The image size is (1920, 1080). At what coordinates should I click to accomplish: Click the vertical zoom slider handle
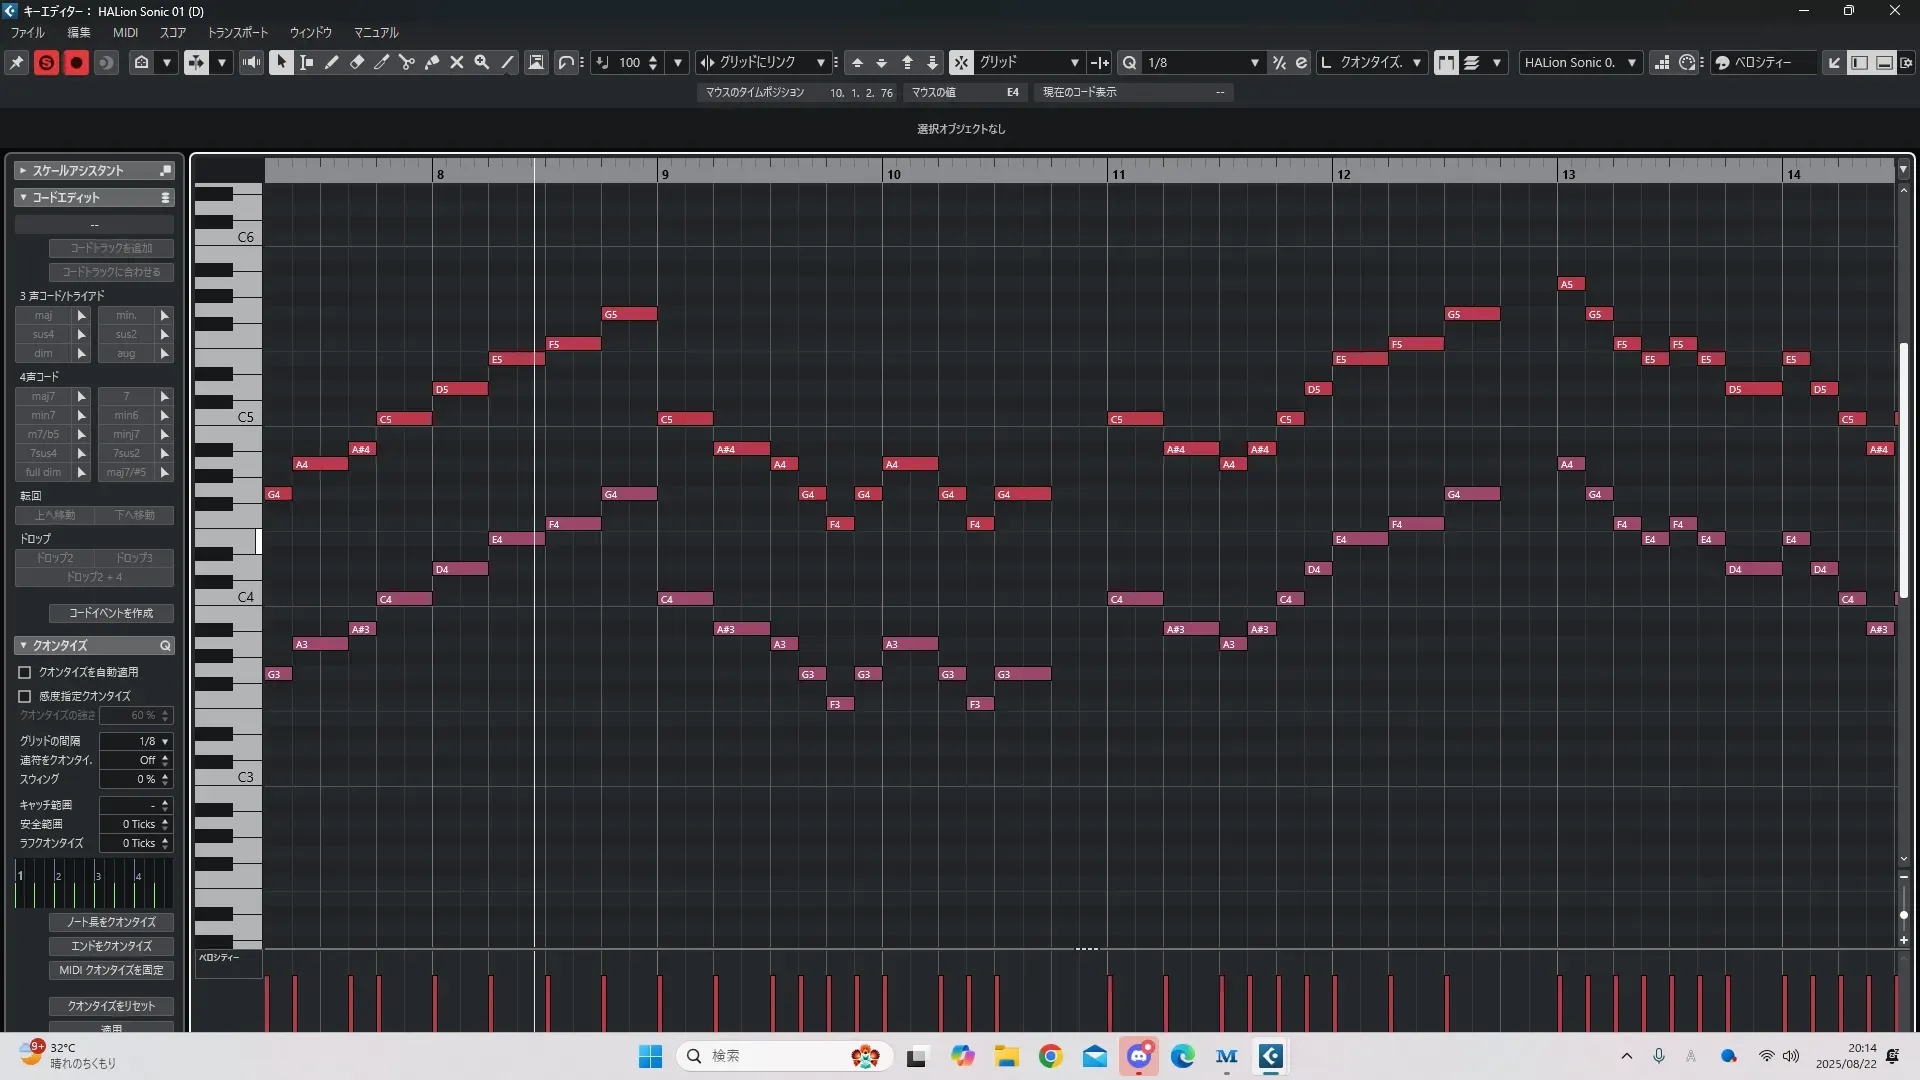coord(1903,915)
